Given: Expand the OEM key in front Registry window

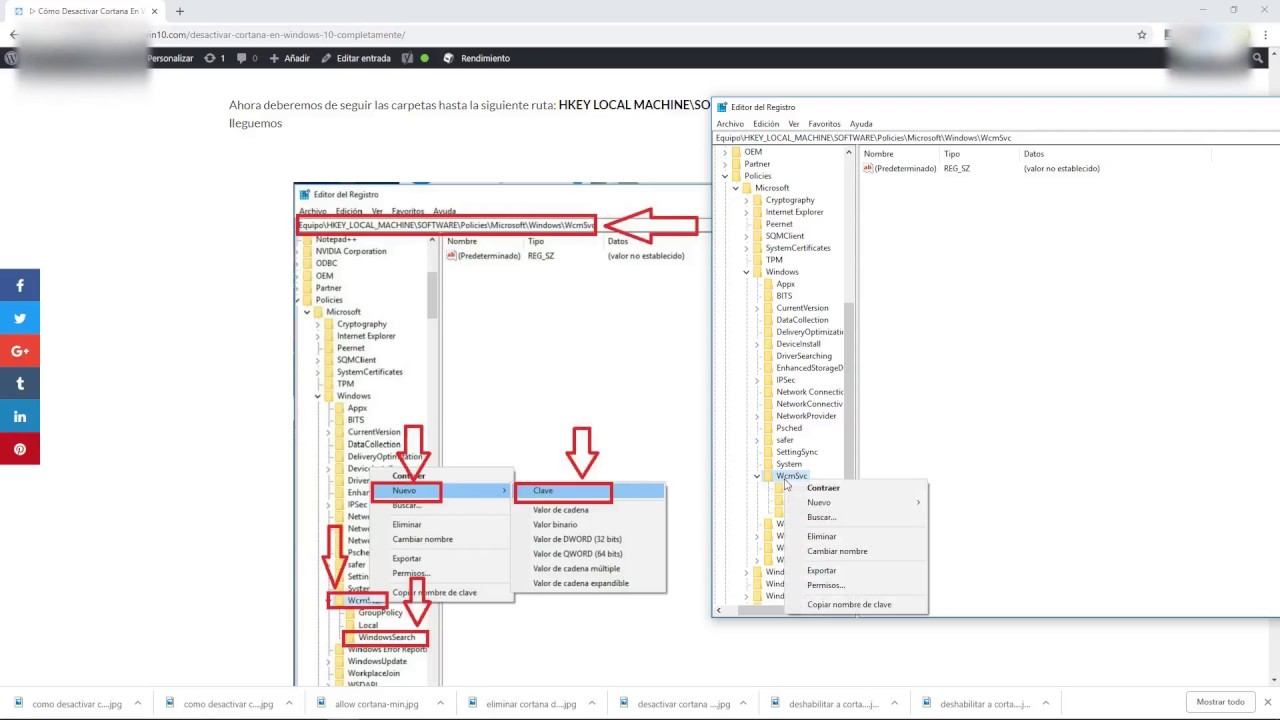Looking at the screenshot, I should (725, 152).
